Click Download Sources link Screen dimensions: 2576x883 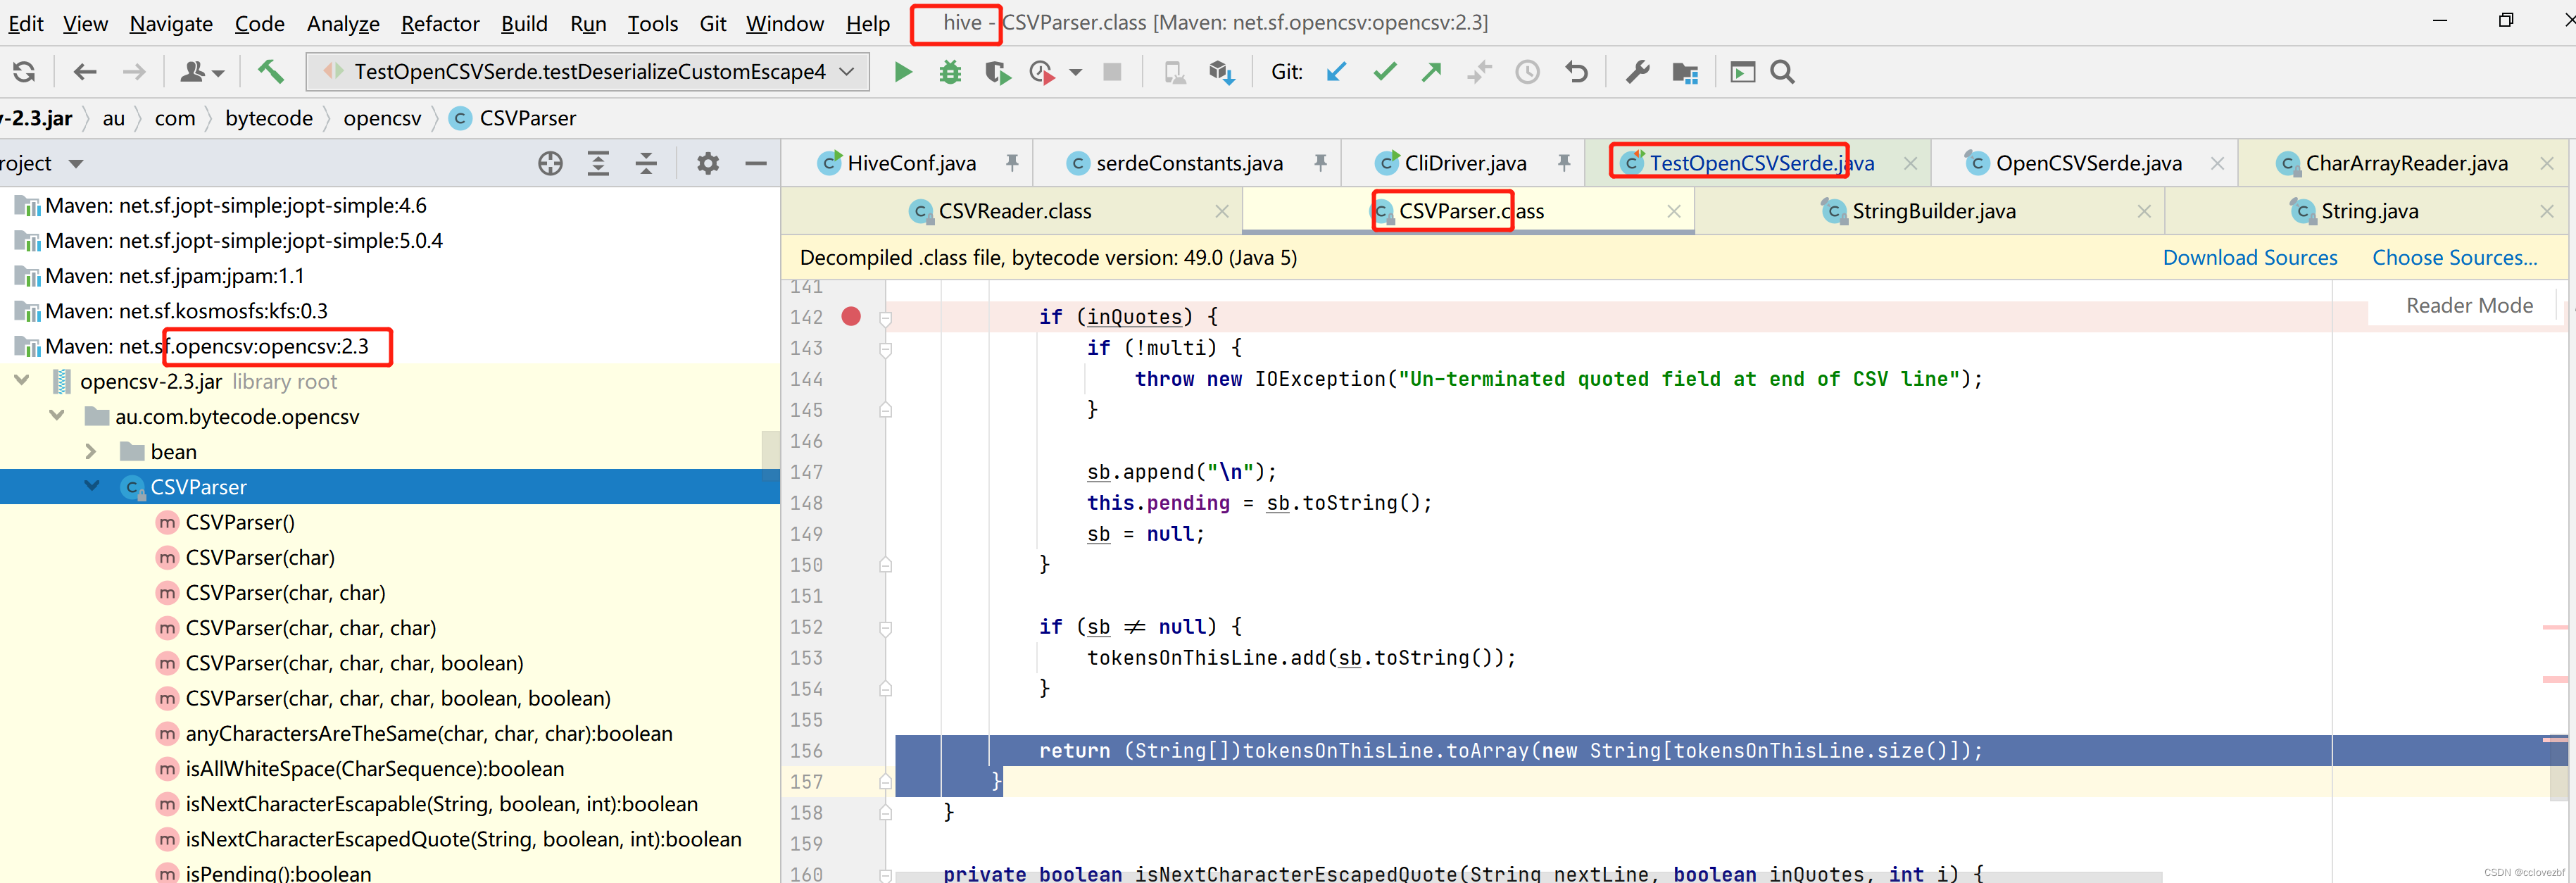pos(2249,258)
